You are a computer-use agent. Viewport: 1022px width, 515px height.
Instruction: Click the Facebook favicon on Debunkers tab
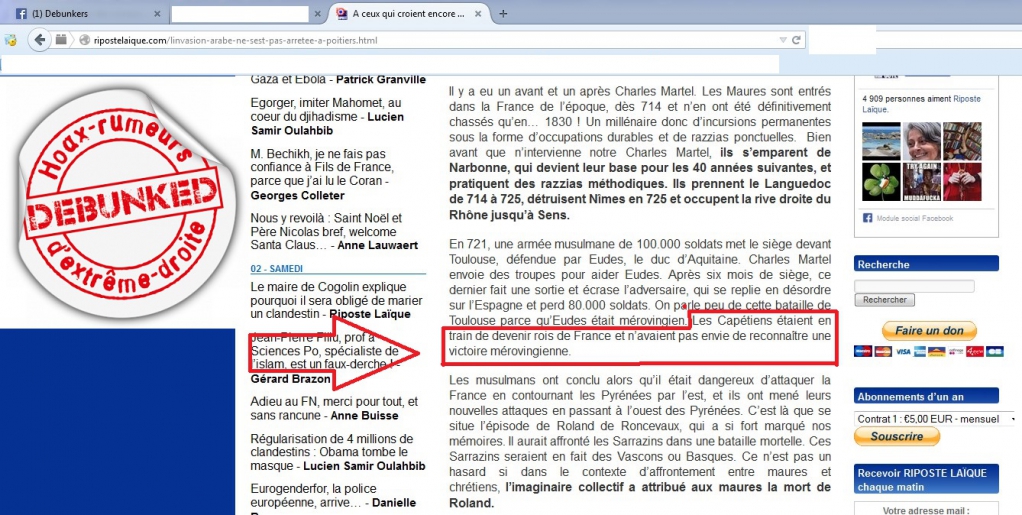[21, 14]
